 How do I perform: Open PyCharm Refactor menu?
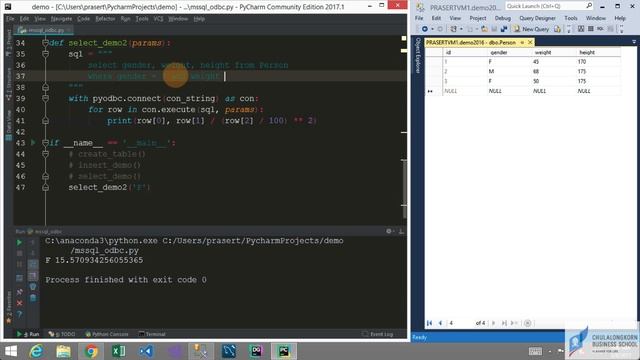pos(105,19)
